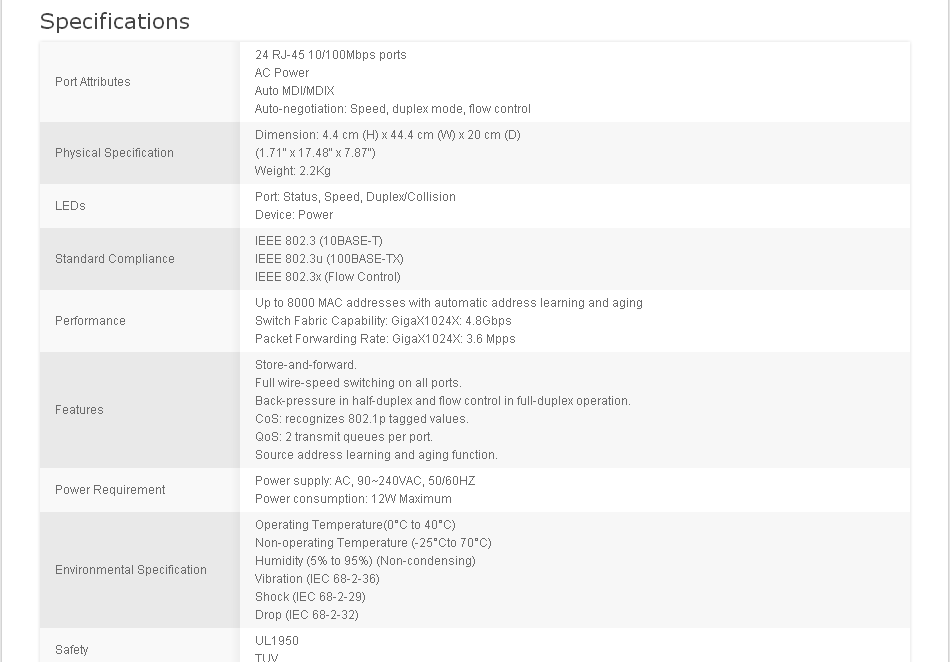Viewport: 951px width, 664px height.
Task: Select the Standard Compliance row label
Action: coord(114,259)
